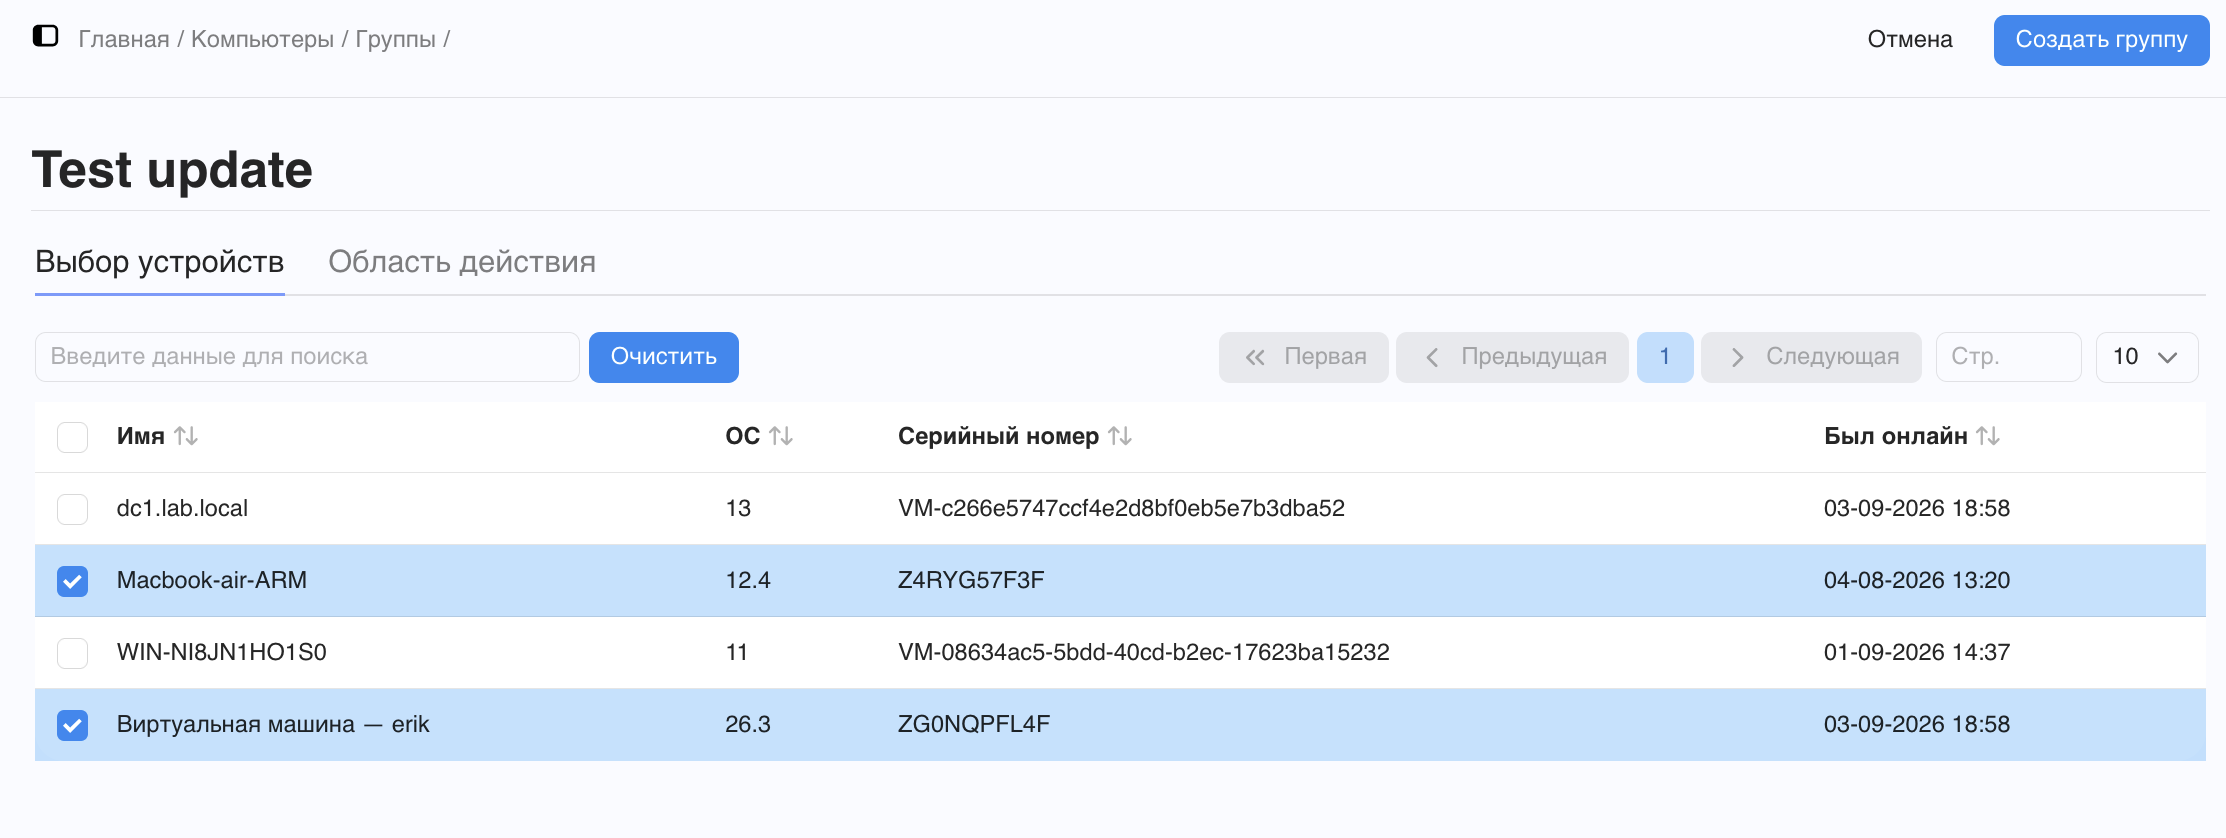
Task: Go to the Первая page
Action: 1304,357
